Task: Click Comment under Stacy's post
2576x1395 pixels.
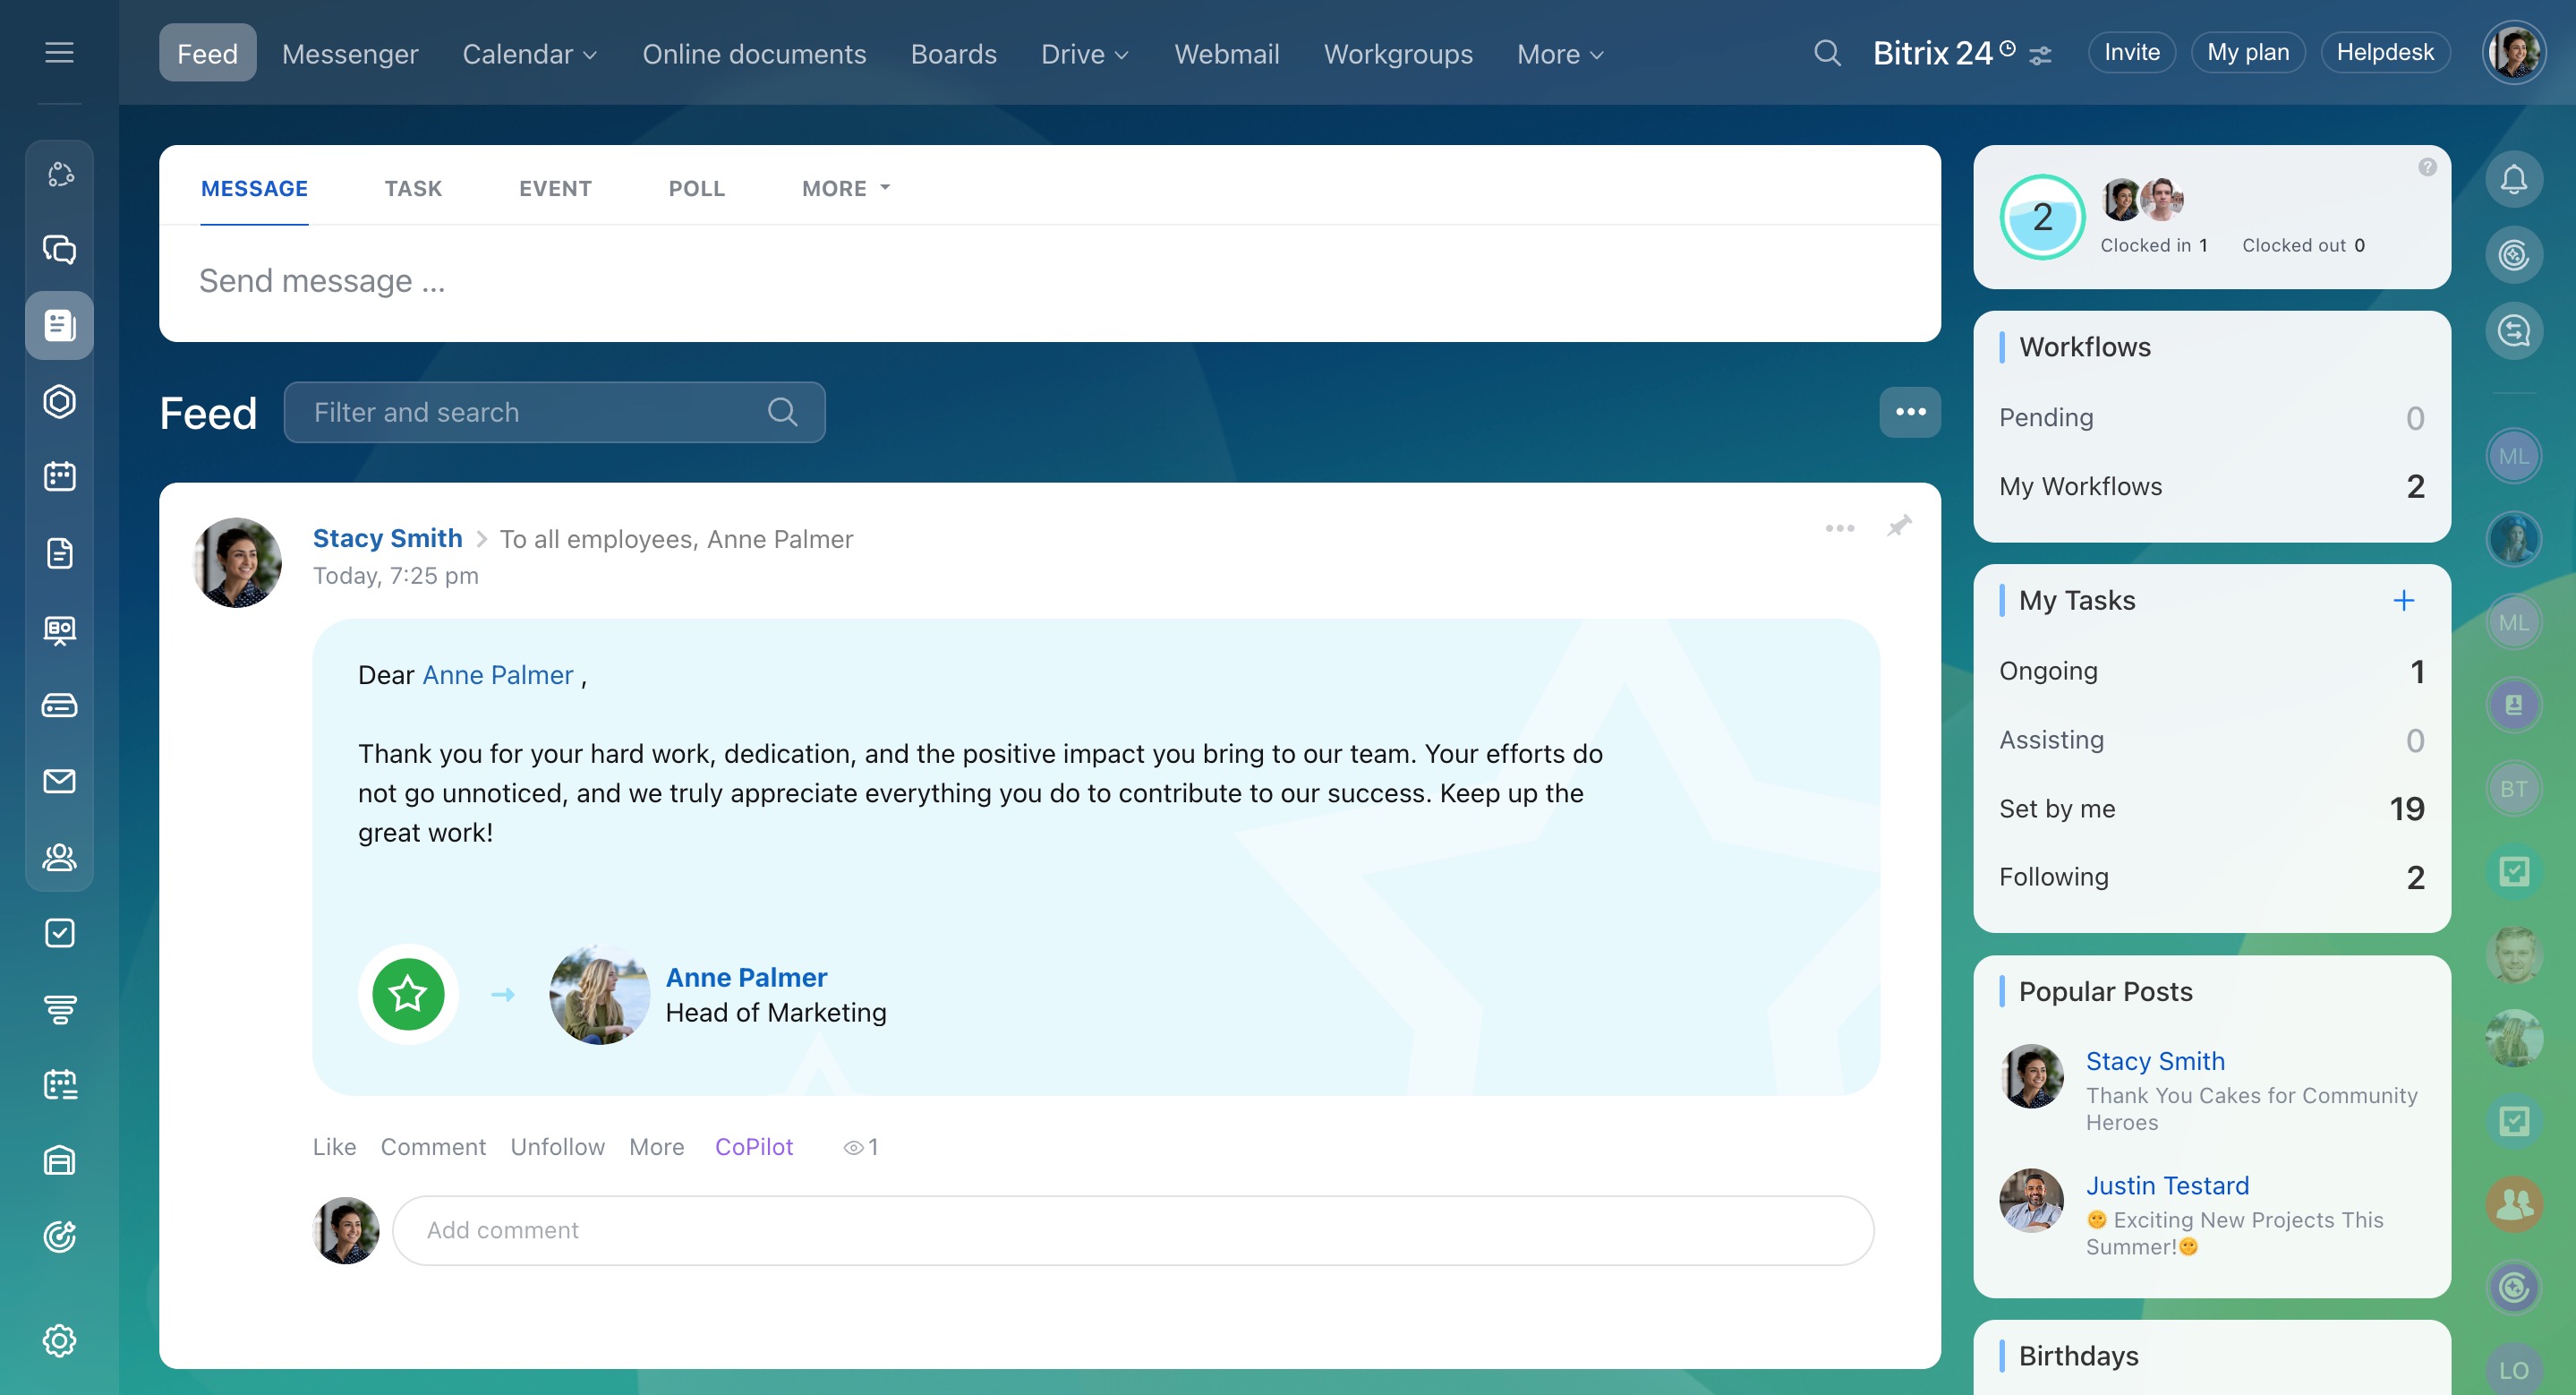Action: point(433,1147)
